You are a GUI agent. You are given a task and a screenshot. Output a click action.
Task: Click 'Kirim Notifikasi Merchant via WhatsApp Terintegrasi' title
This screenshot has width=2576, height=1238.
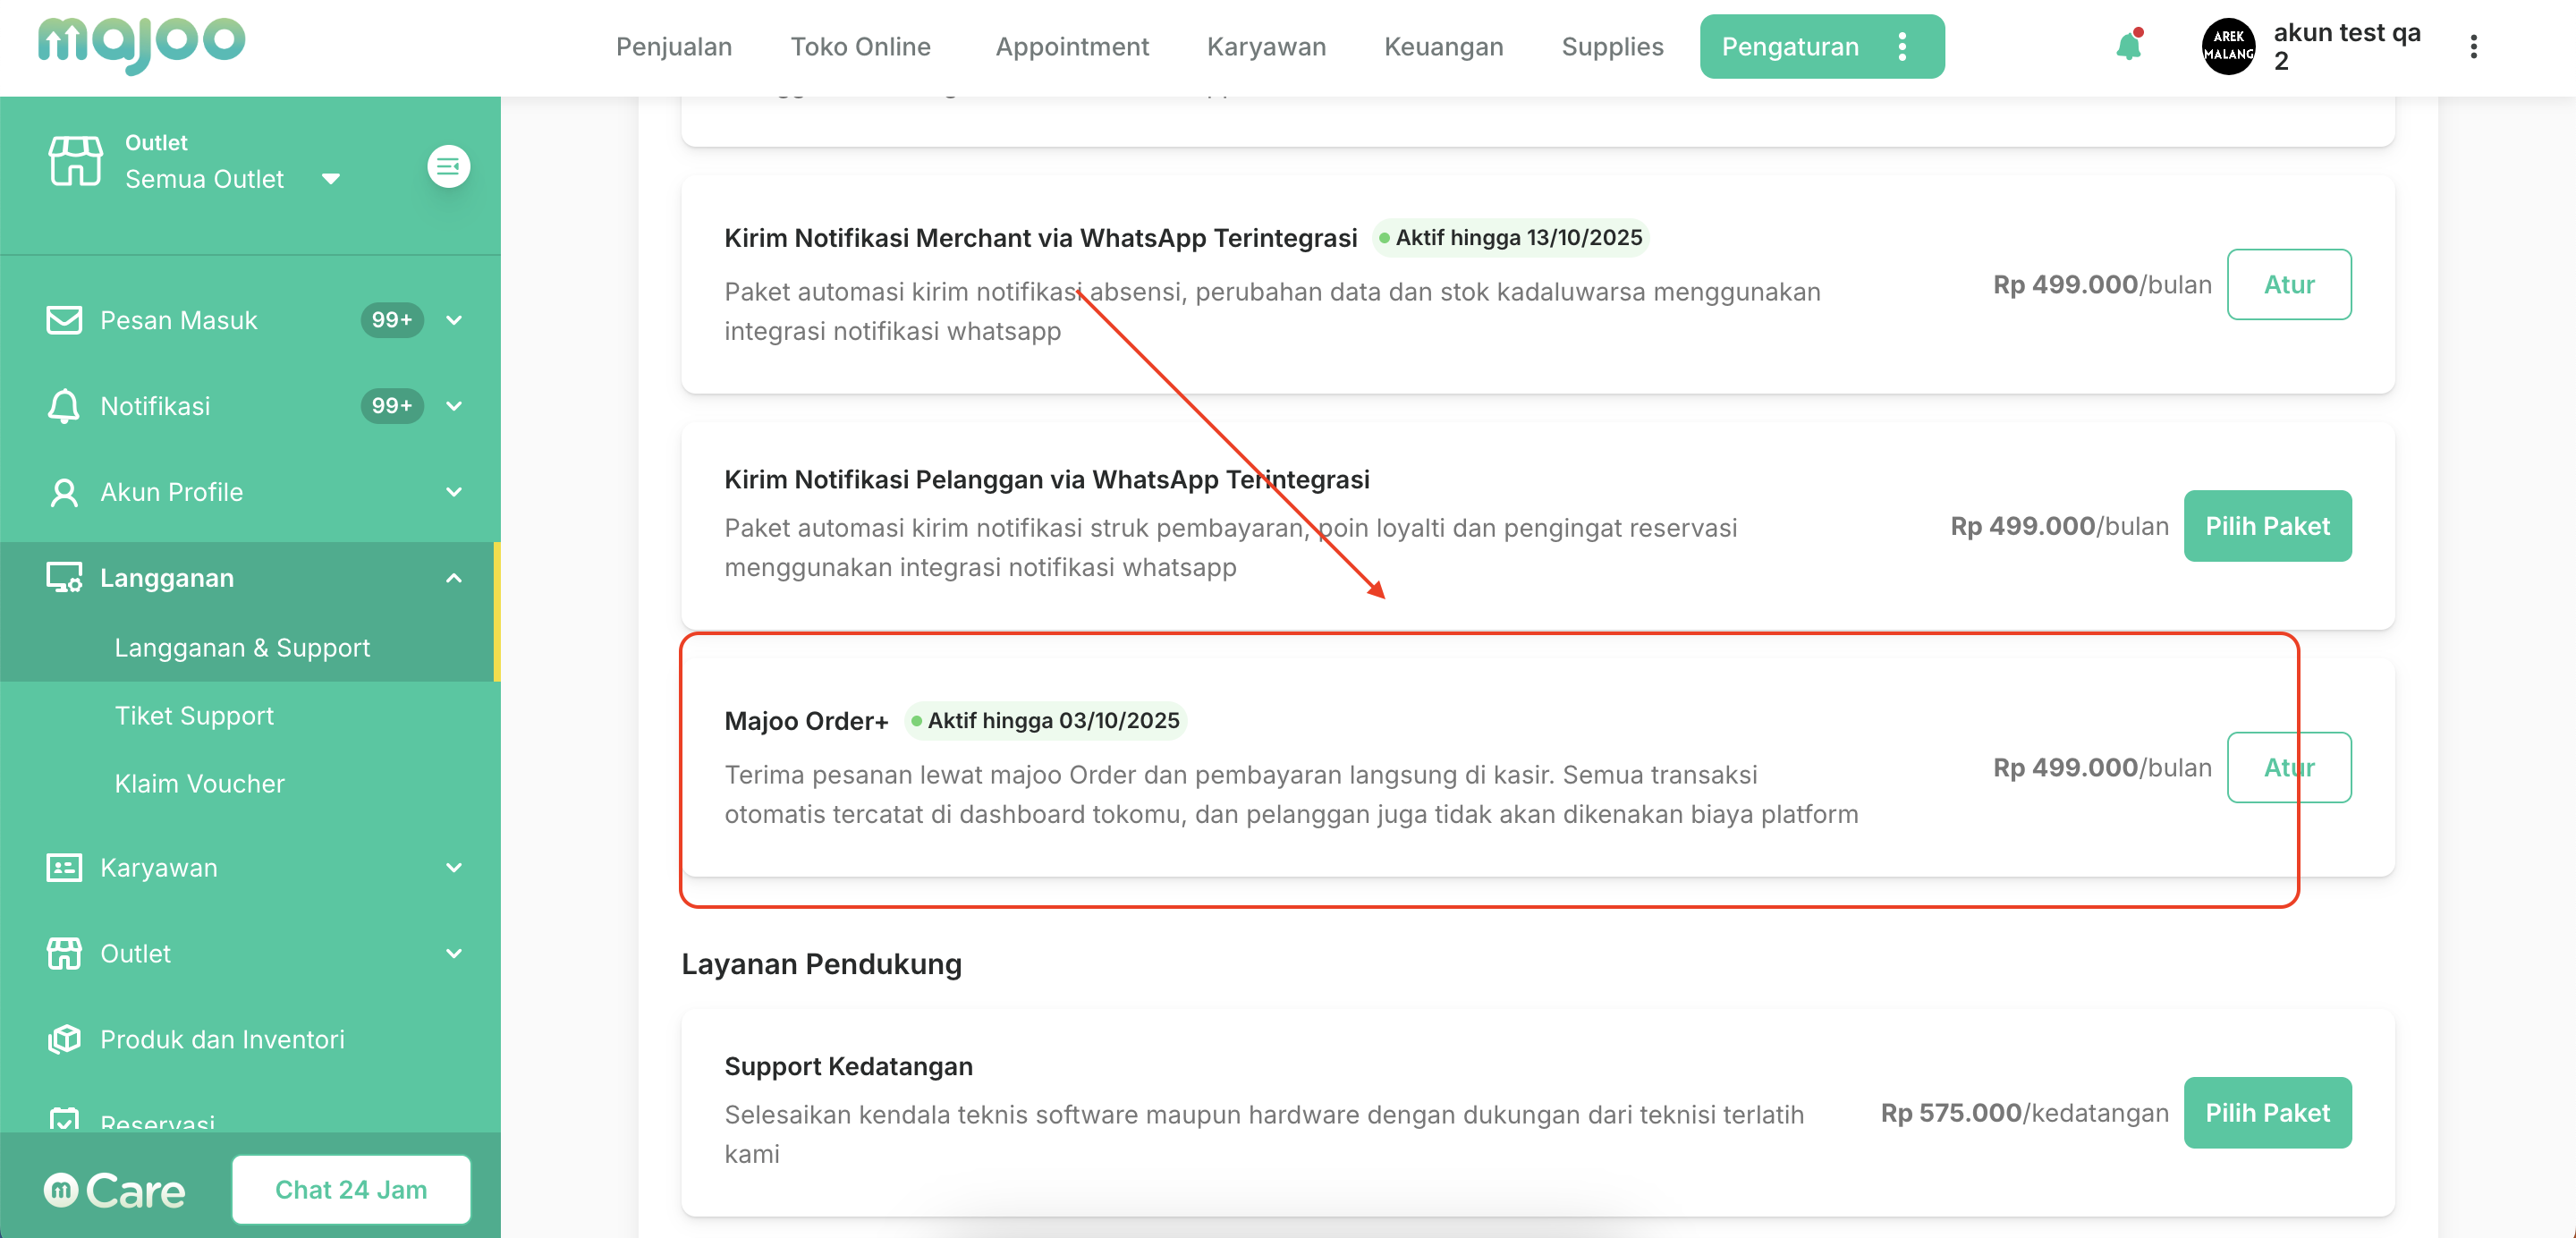point(1040,238)
